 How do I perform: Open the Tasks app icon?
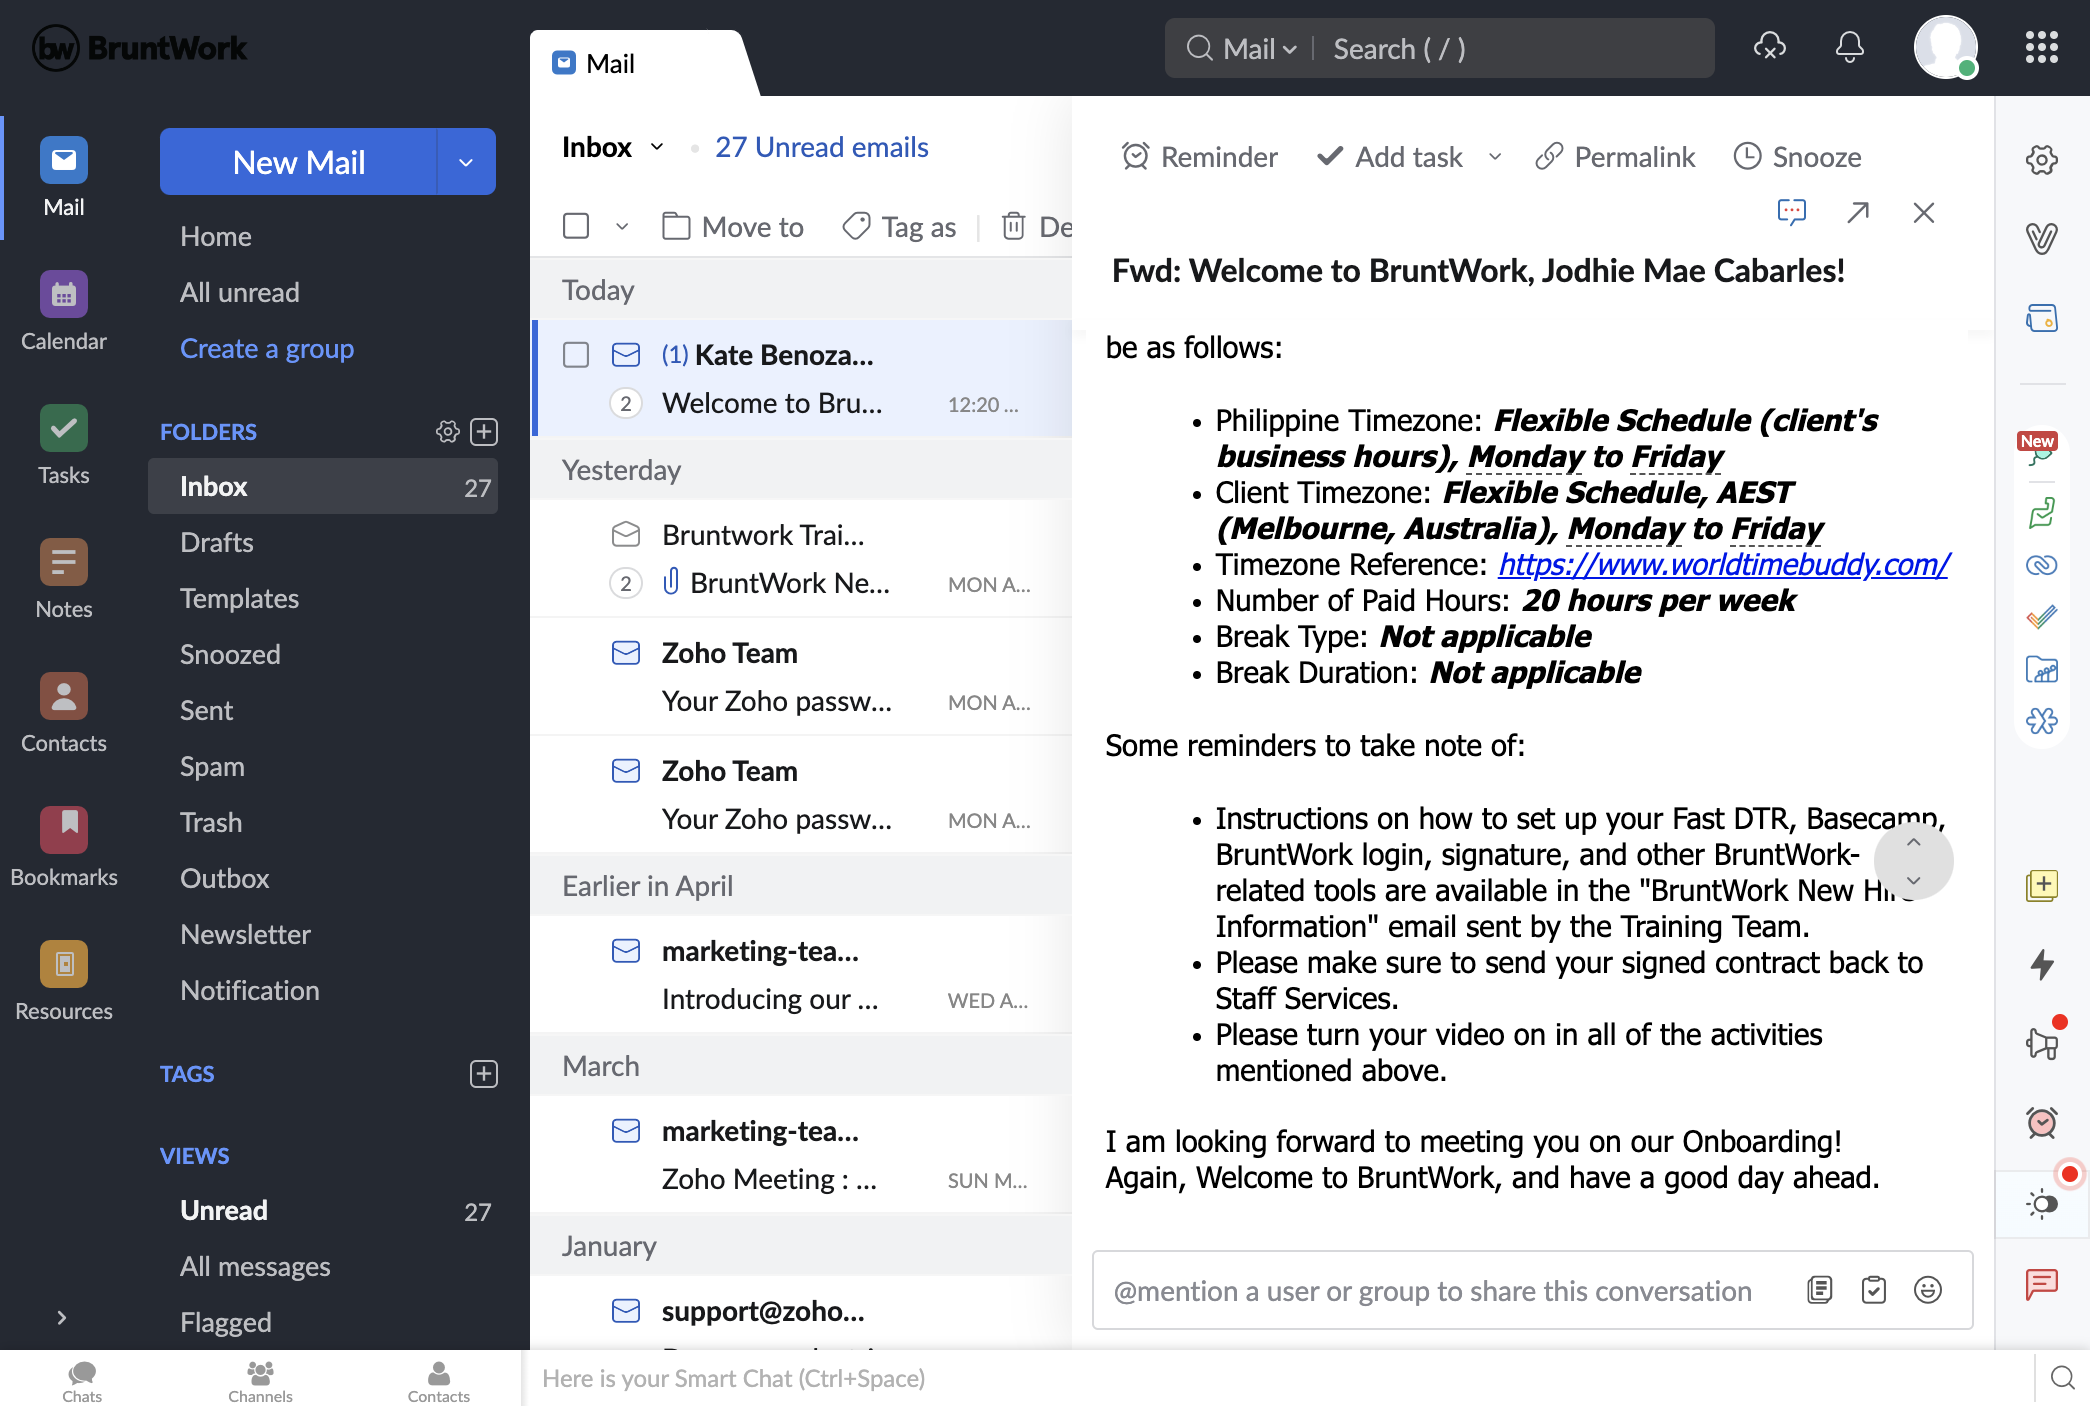point(63,445)
